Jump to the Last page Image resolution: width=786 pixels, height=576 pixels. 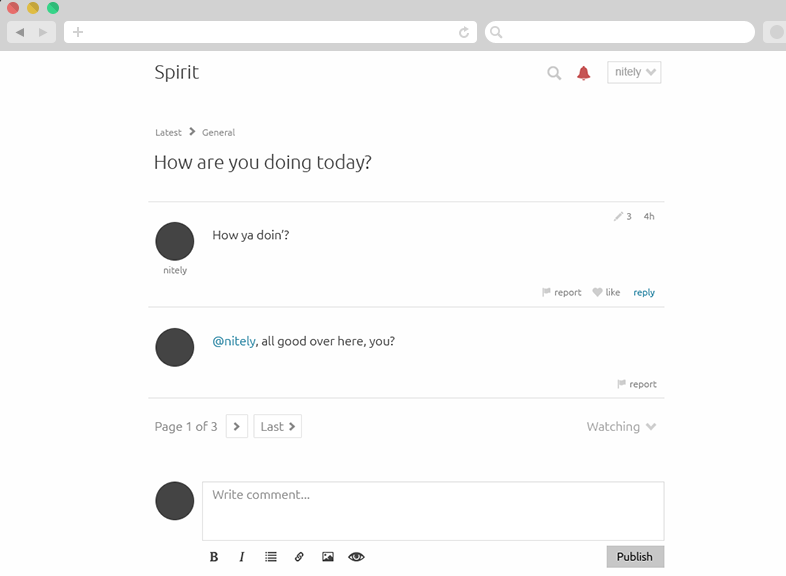[x=277, y=427]
